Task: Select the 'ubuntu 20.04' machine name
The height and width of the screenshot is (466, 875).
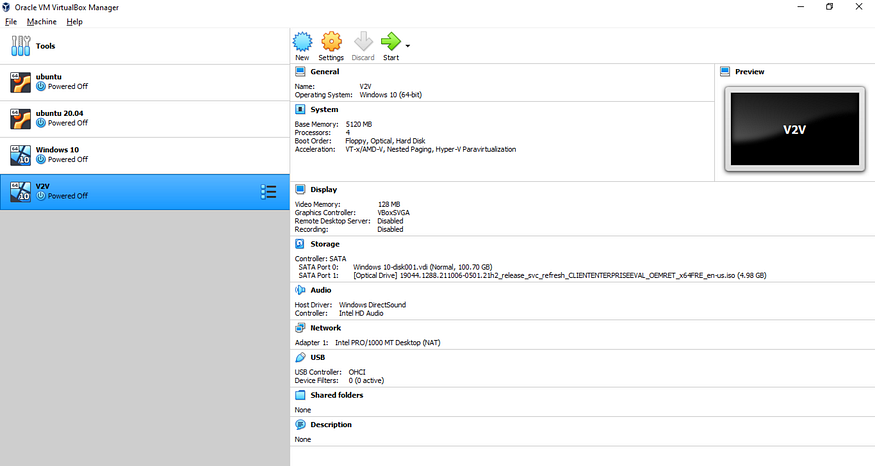Action: (x=59, y=113)
